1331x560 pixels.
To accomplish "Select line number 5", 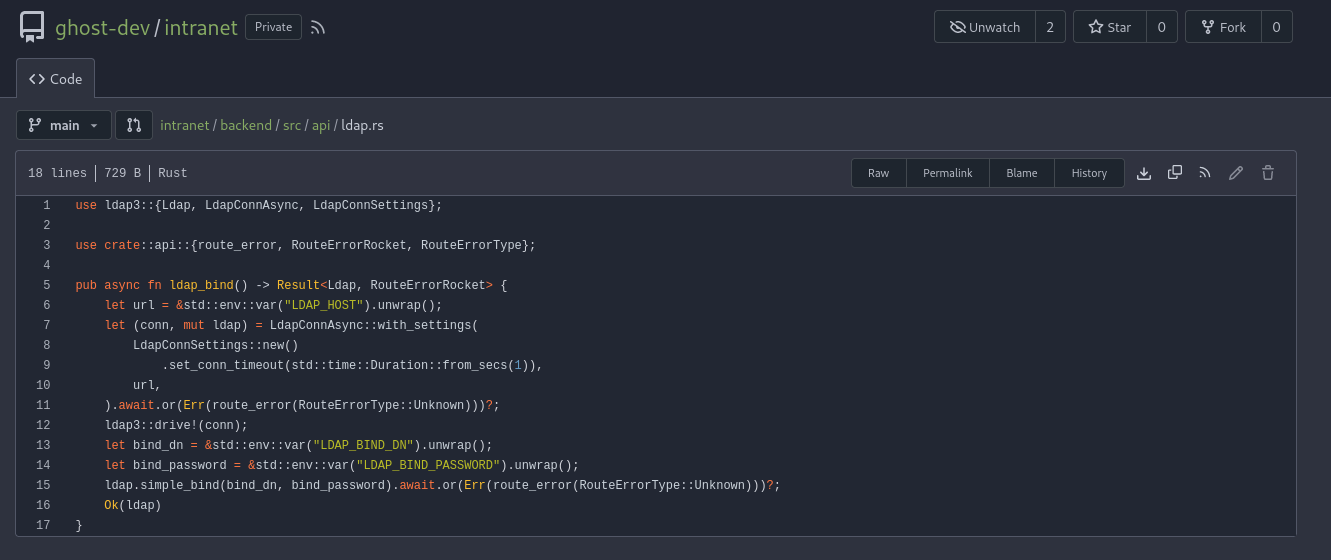I will 46,285.
